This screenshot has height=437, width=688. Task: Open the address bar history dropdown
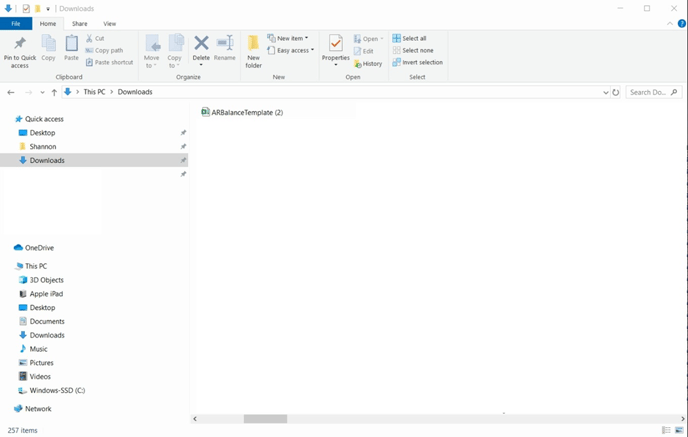(x=606, y=92)
